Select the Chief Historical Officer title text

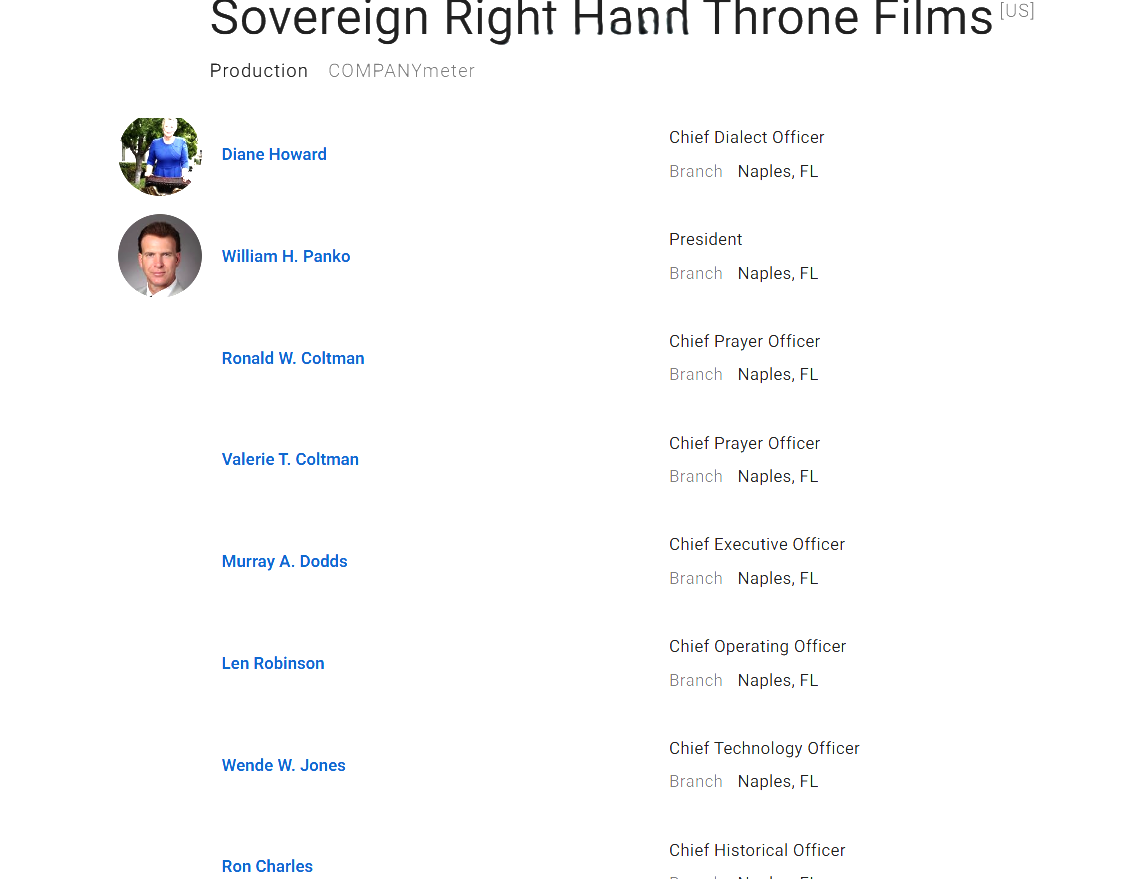click(757, 850)
